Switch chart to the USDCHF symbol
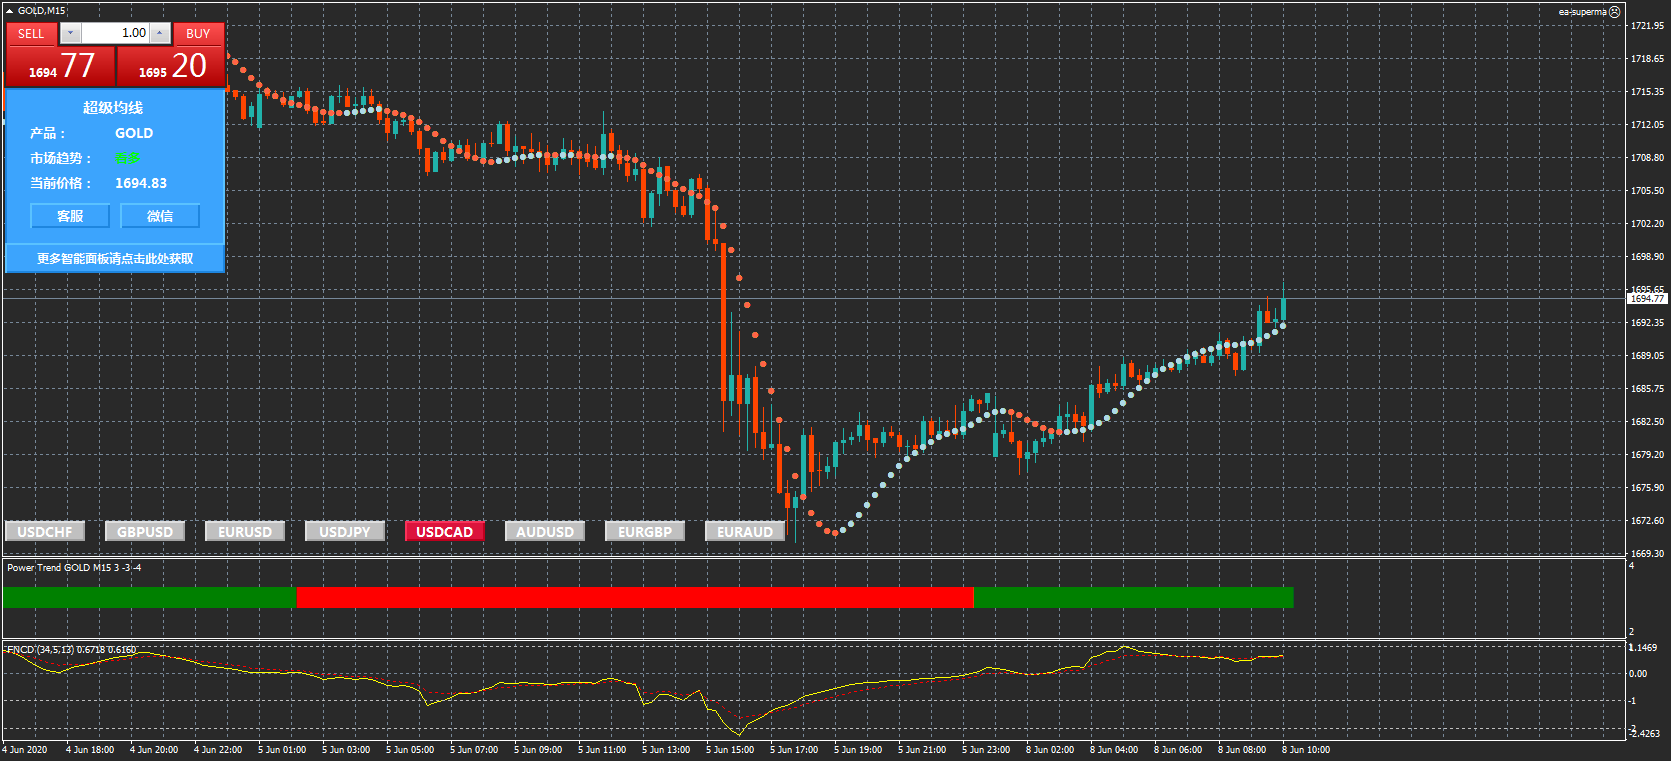 45,532
